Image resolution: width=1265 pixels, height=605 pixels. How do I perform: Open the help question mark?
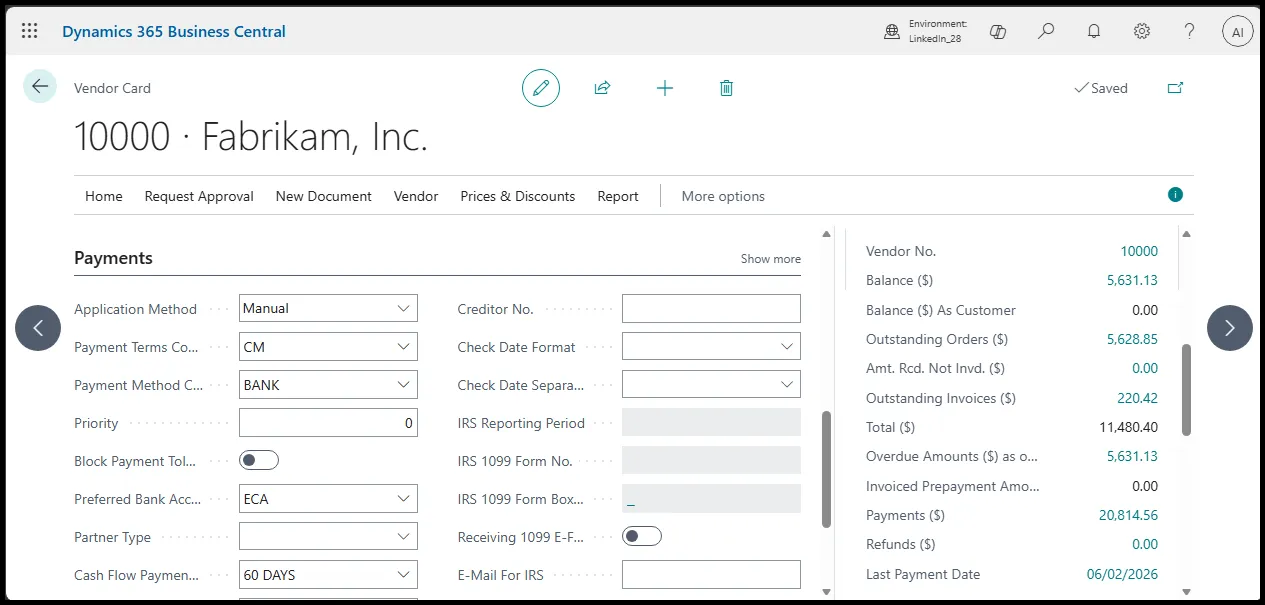1190,32
